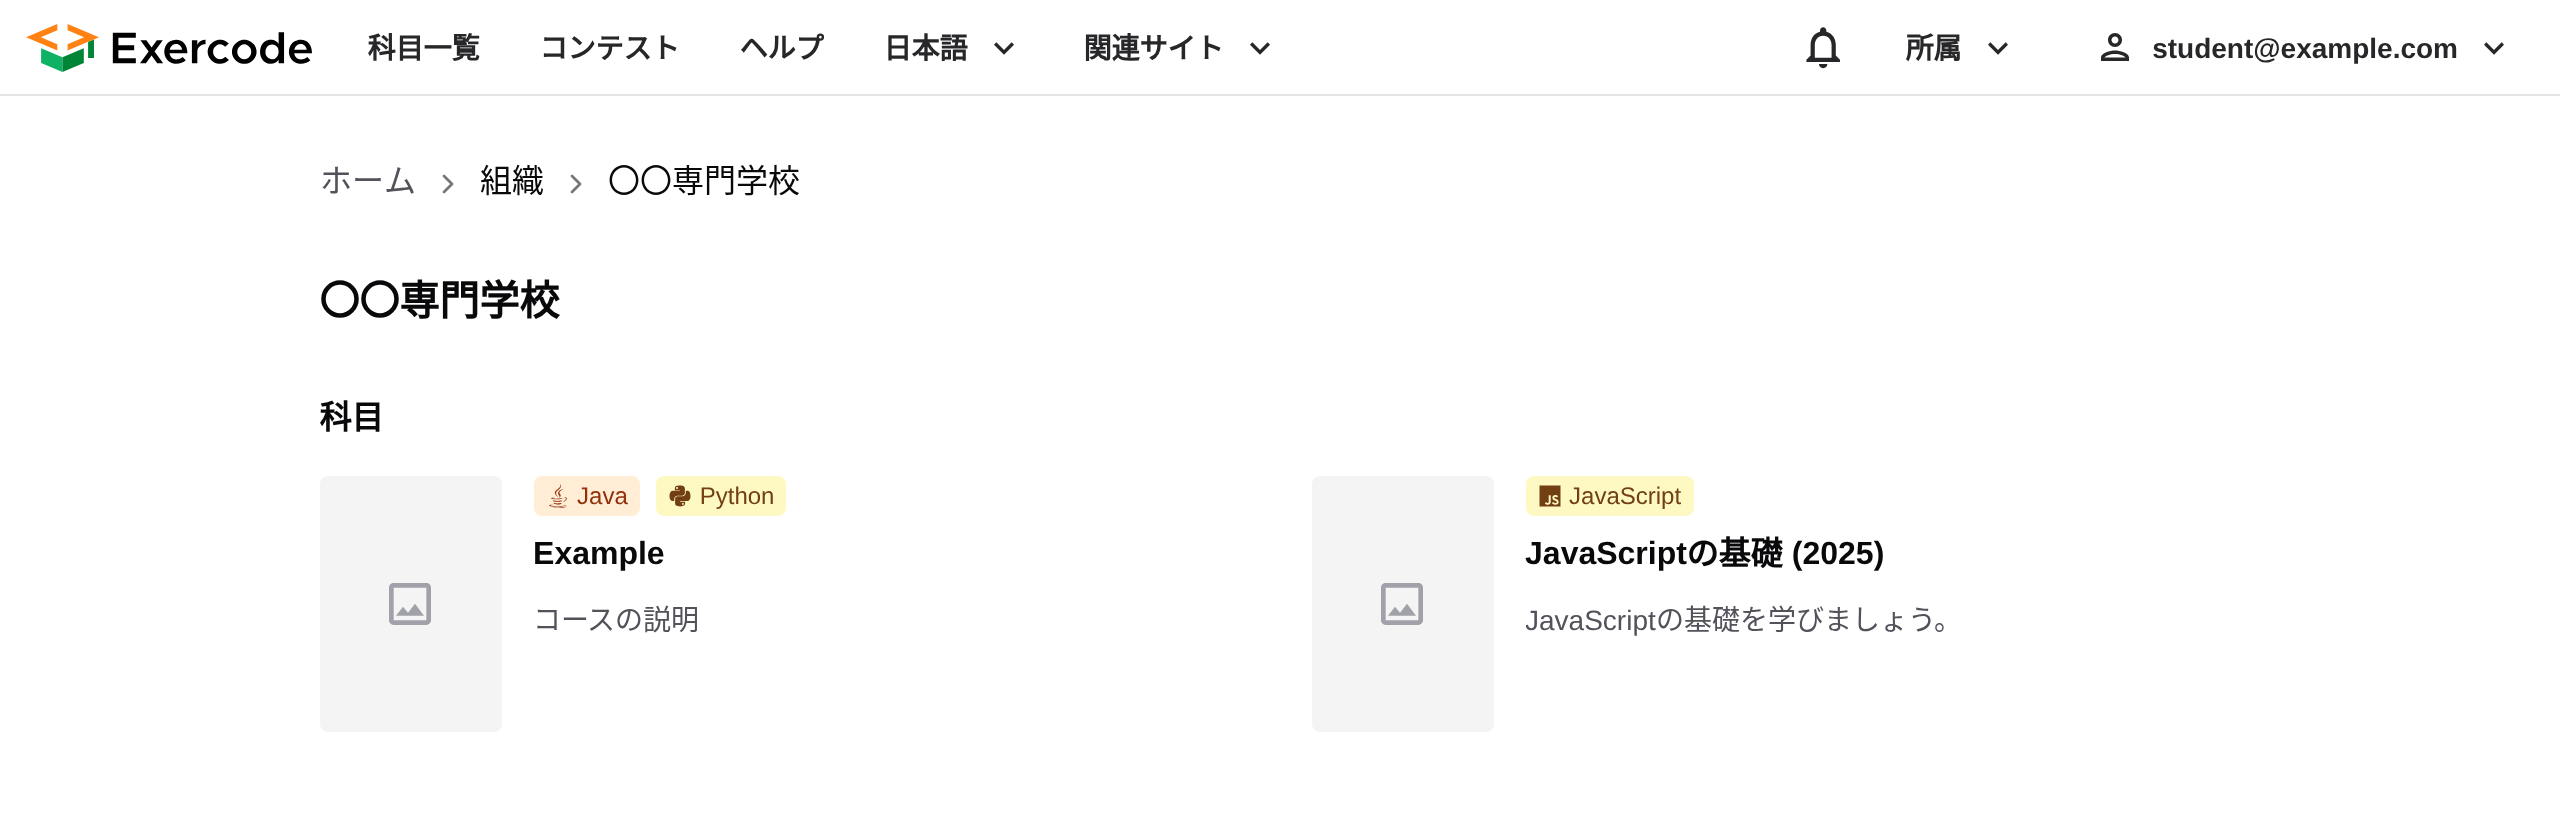Open JavaScriptの基礎 (2025) course title
The width and height of the screenshot is (2560, 840).
click(1704, 553)
